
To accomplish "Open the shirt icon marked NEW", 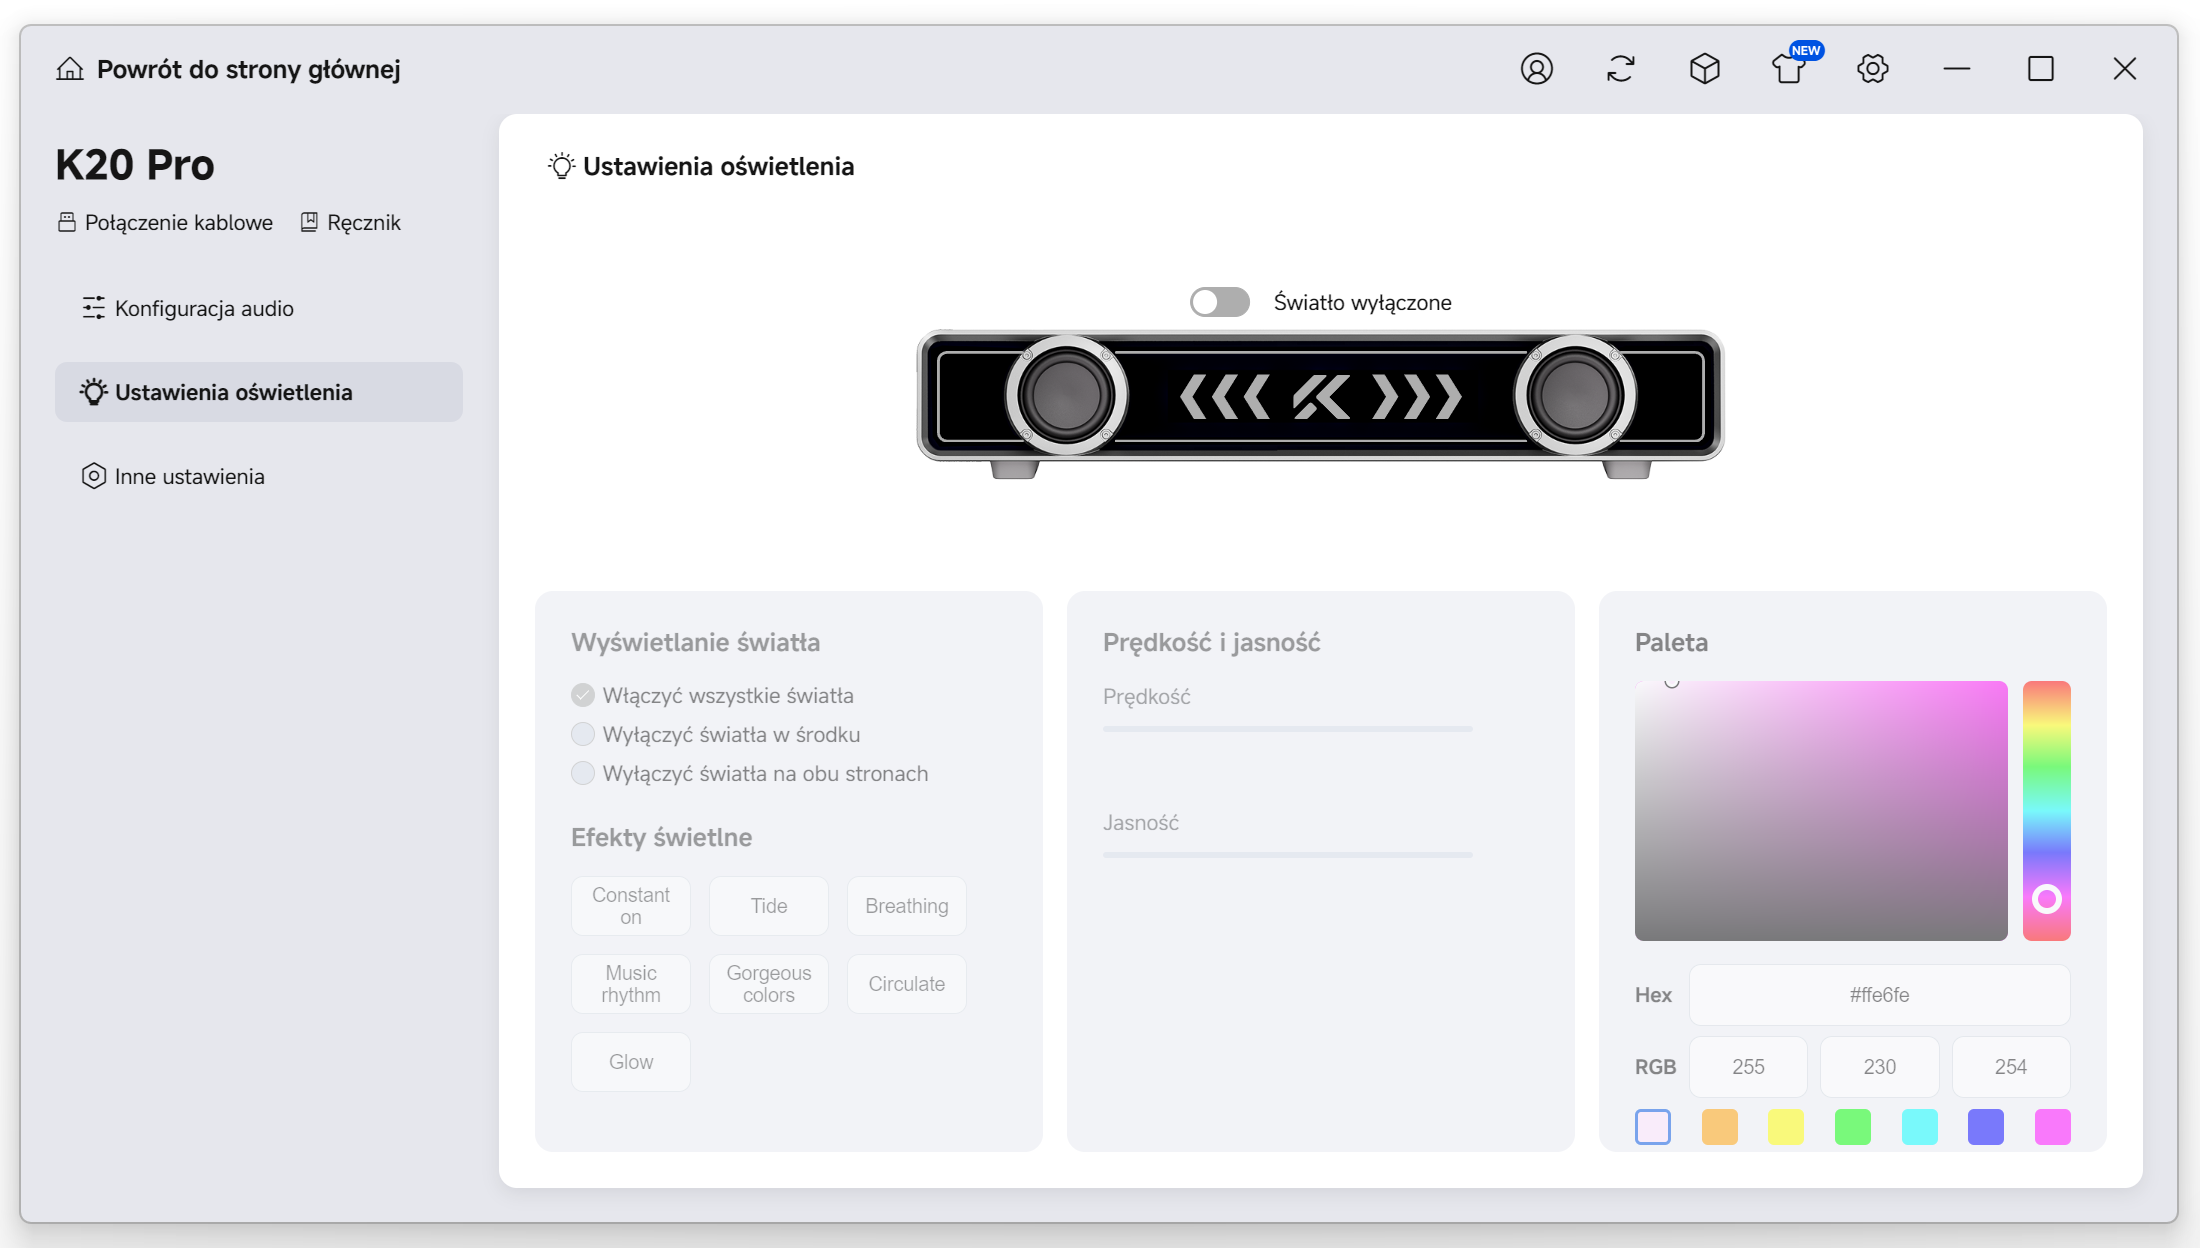I will pyautogui.click(x=1789, y=69).
